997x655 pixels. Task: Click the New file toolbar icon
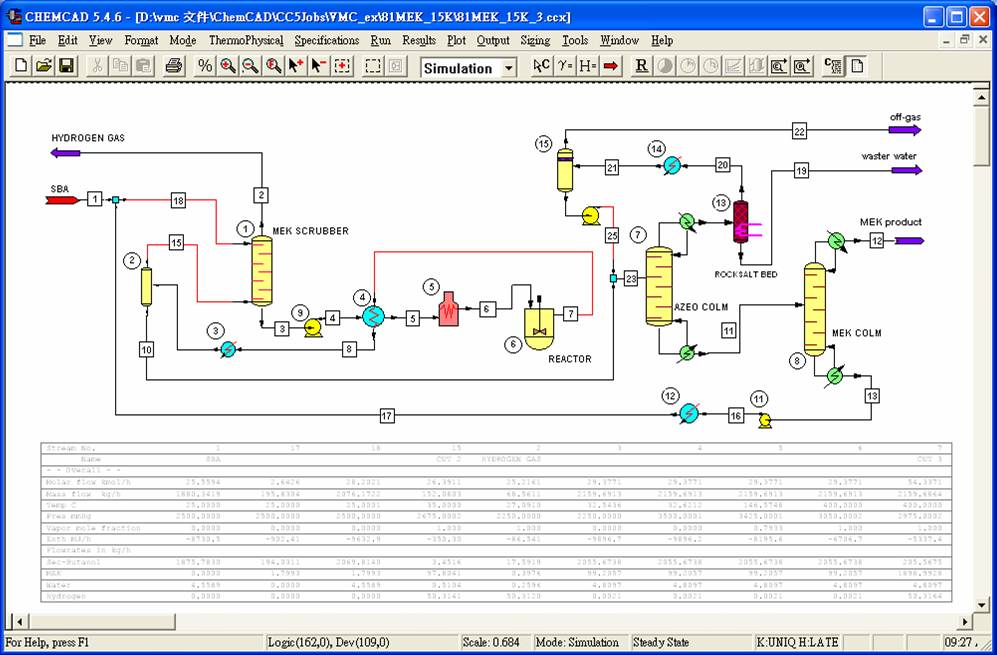pos(21,66)
